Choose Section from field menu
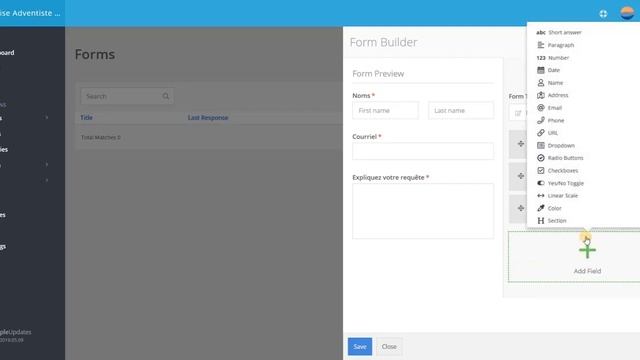The image size is (640, 360). (x=557, y=220)
